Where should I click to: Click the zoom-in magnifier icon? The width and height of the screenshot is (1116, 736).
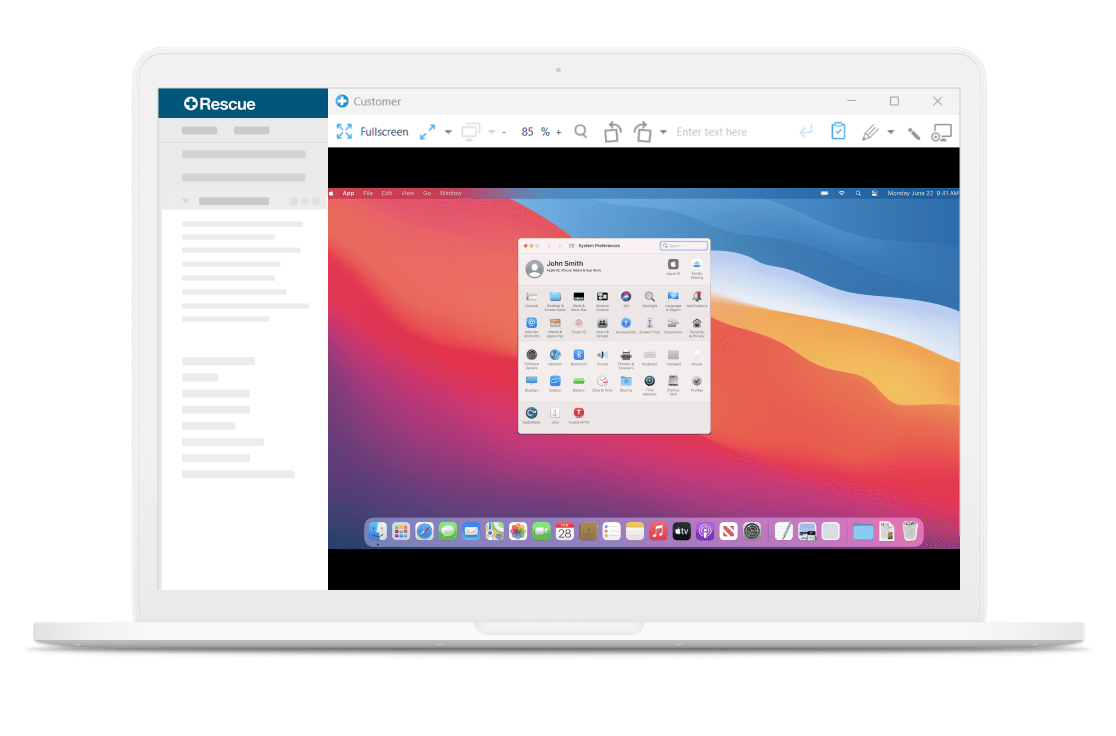point(579,131)
